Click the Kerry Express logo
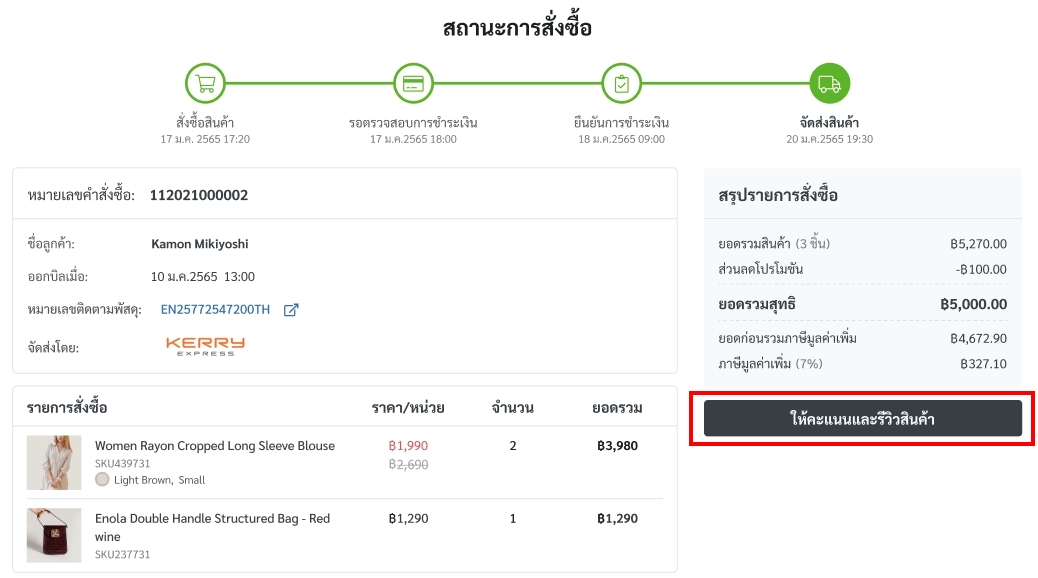The height and width of the screenshot is (578, 1038). [x=205, y=346]
